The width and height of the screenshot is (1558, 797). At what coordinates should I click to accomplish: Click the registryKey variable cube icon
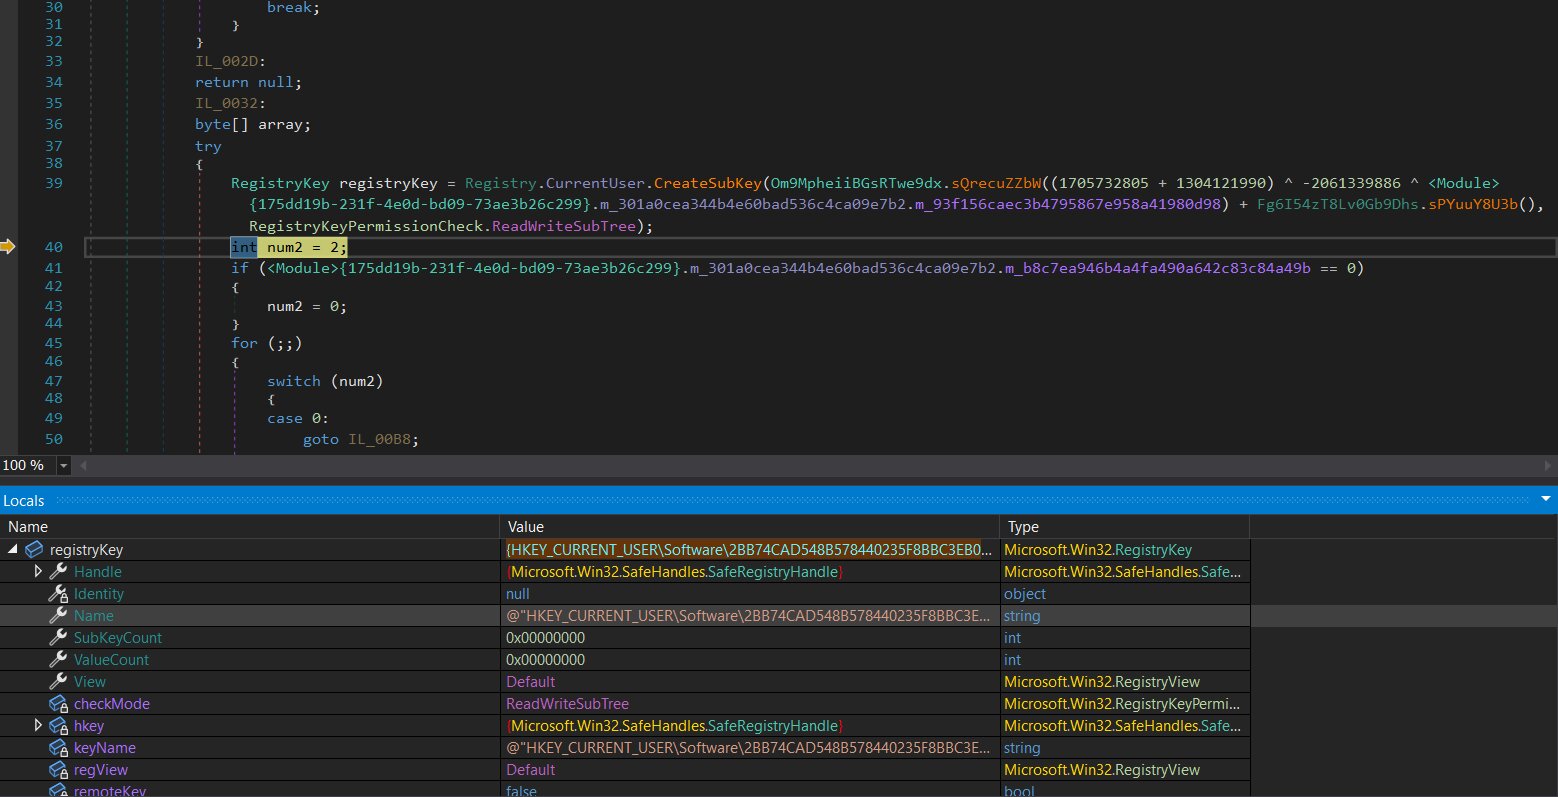pyautogui.click(x=34, y=550)
